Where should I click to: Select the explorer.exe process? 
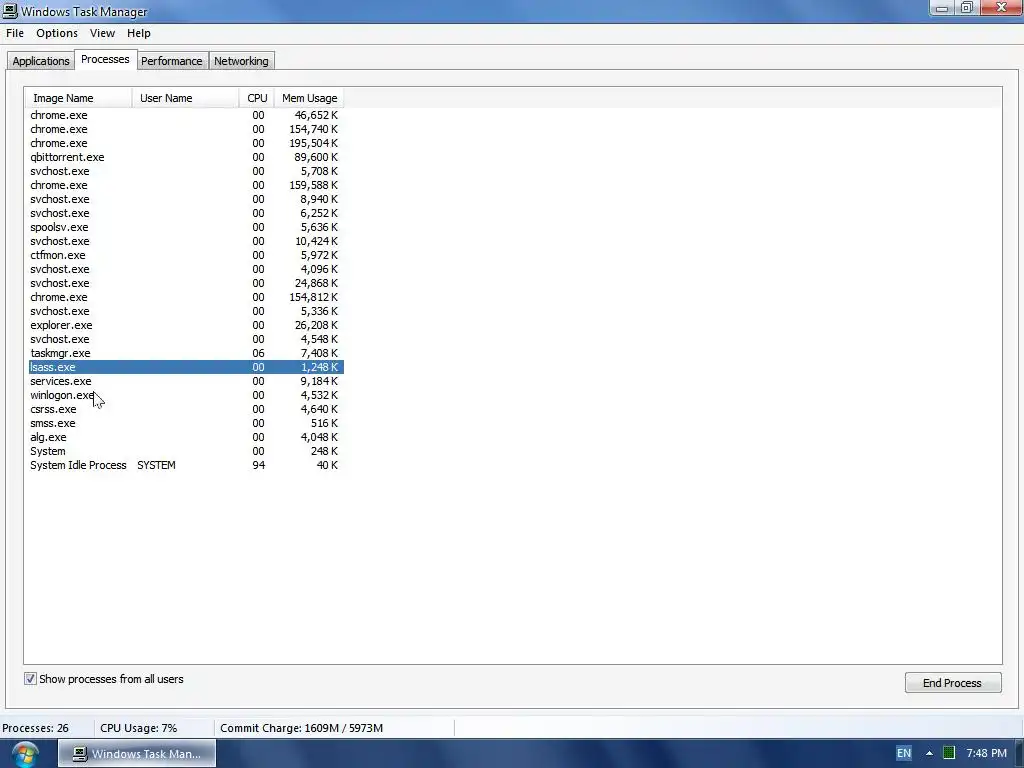pyautogui.click(x=186, y=325)
